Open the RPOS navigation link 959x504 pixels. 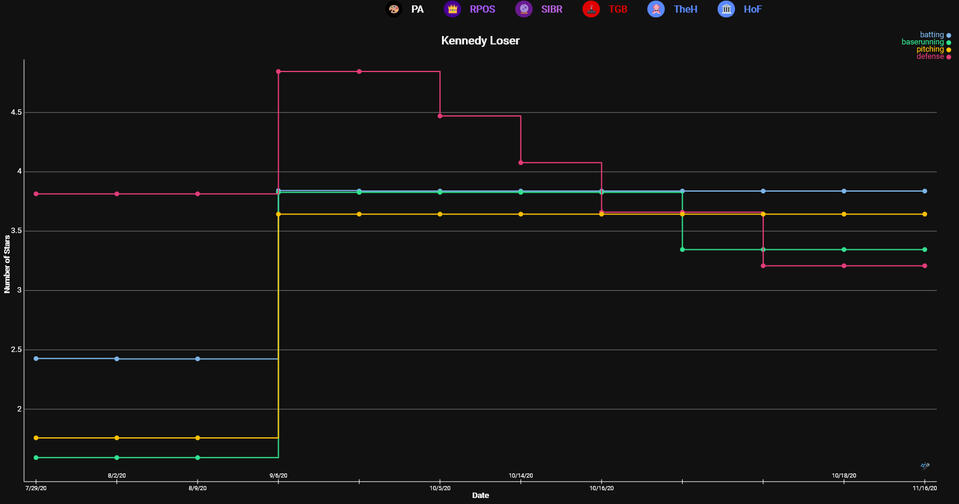pos(483,9)
